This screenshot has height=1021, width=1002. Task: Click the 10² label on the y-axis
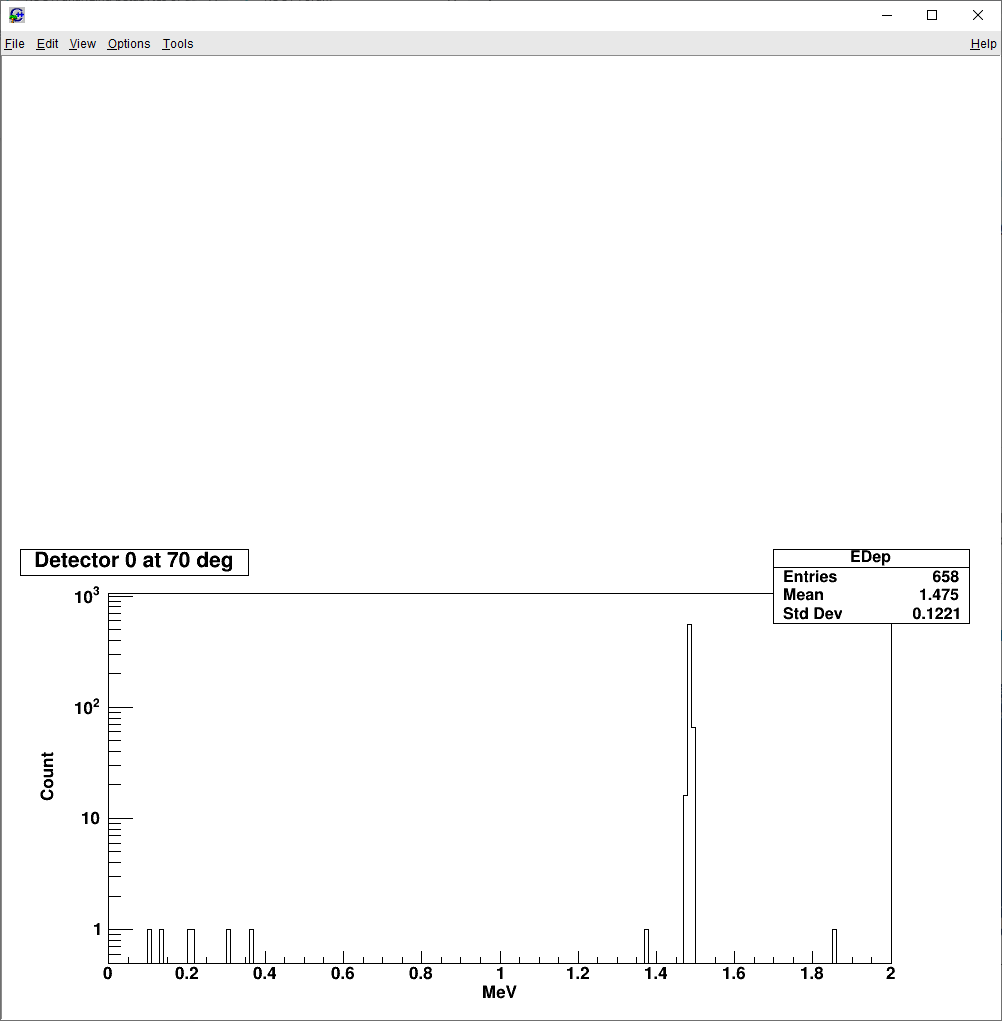pyautogui.click(x=89, y=708)
